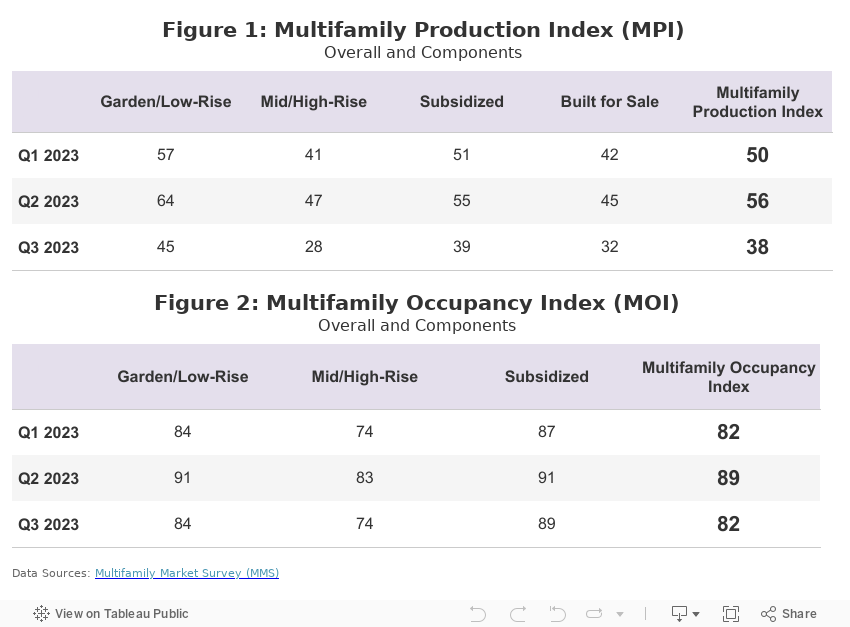
Task: Click Q1 2023 row label in MPI table
Action: pyautogui.click(x=49, y=156)
